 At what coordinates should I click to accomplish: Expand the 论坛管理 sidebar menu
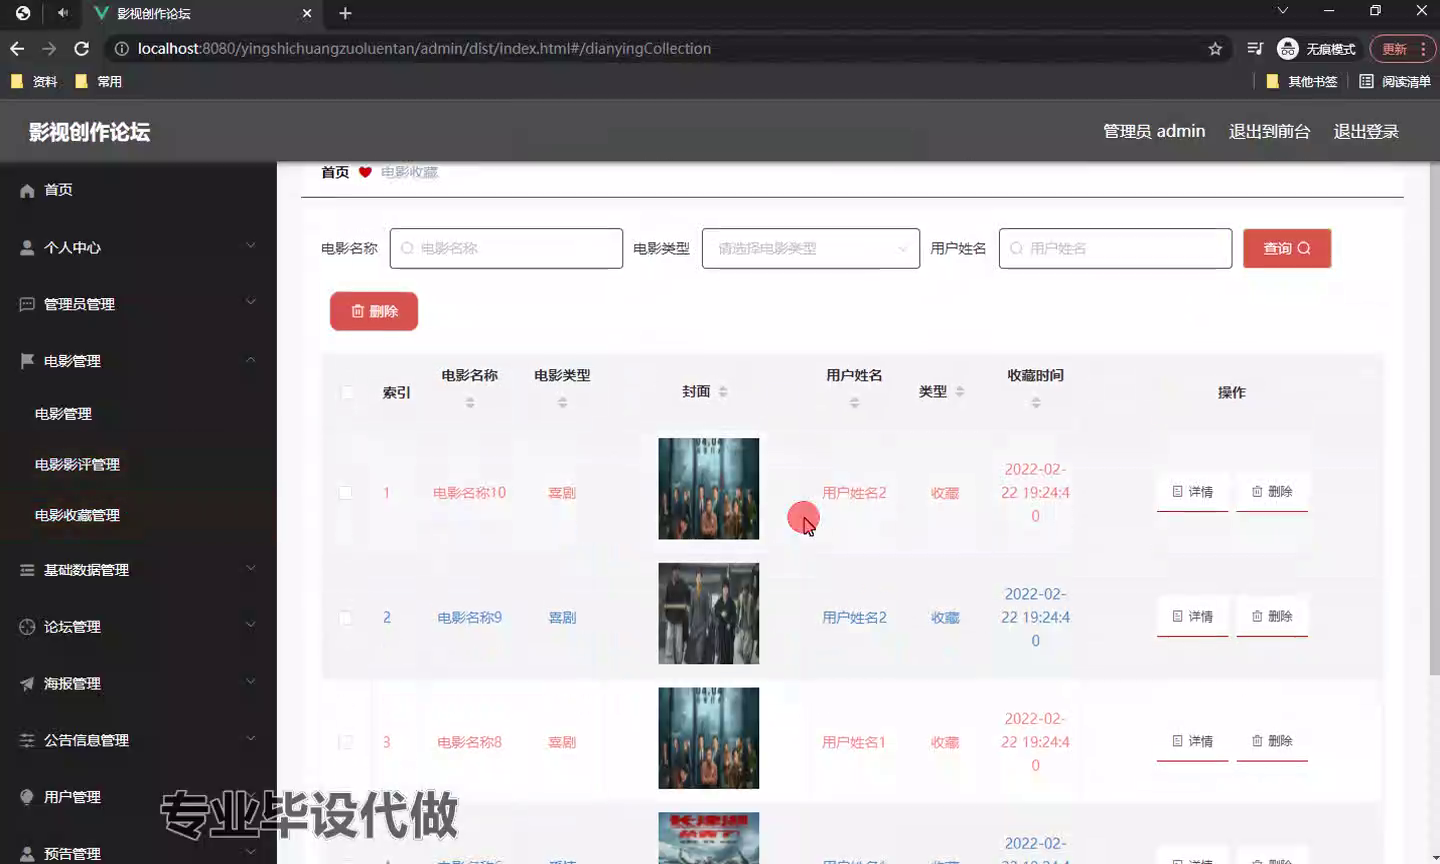(251, 625)
